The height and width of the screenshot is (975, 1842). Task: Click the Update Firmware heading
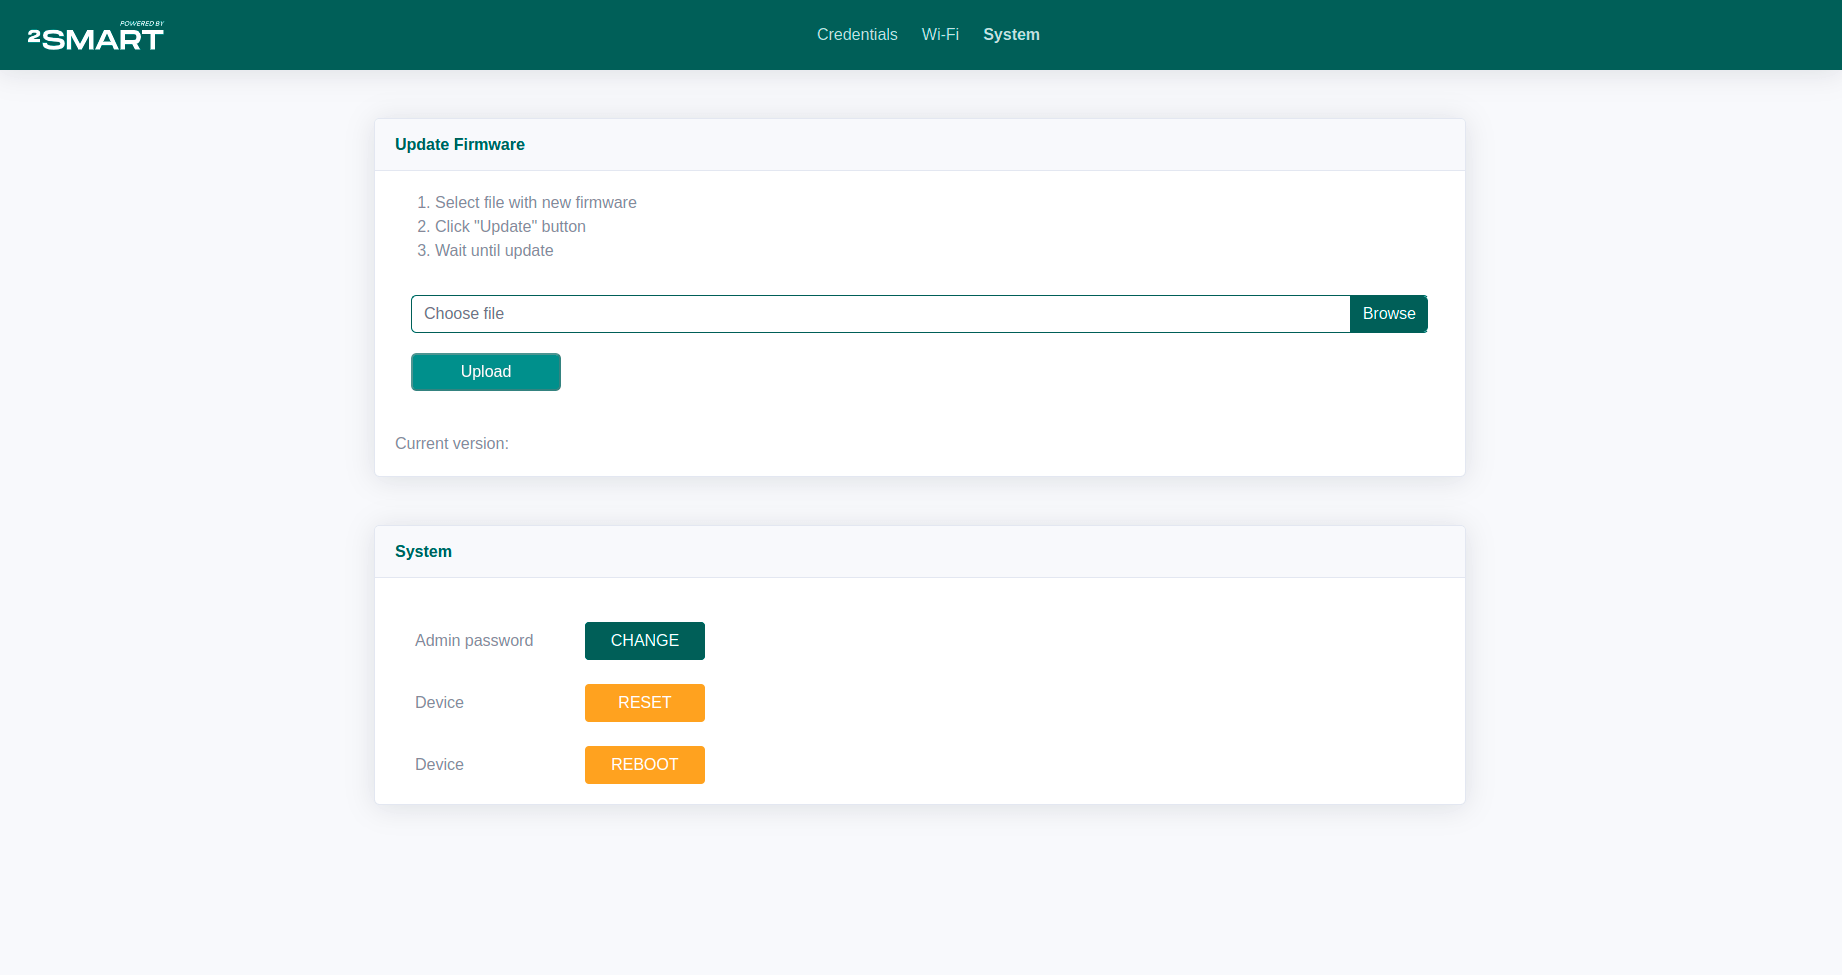pyautogui.click(x=460, y=145)
